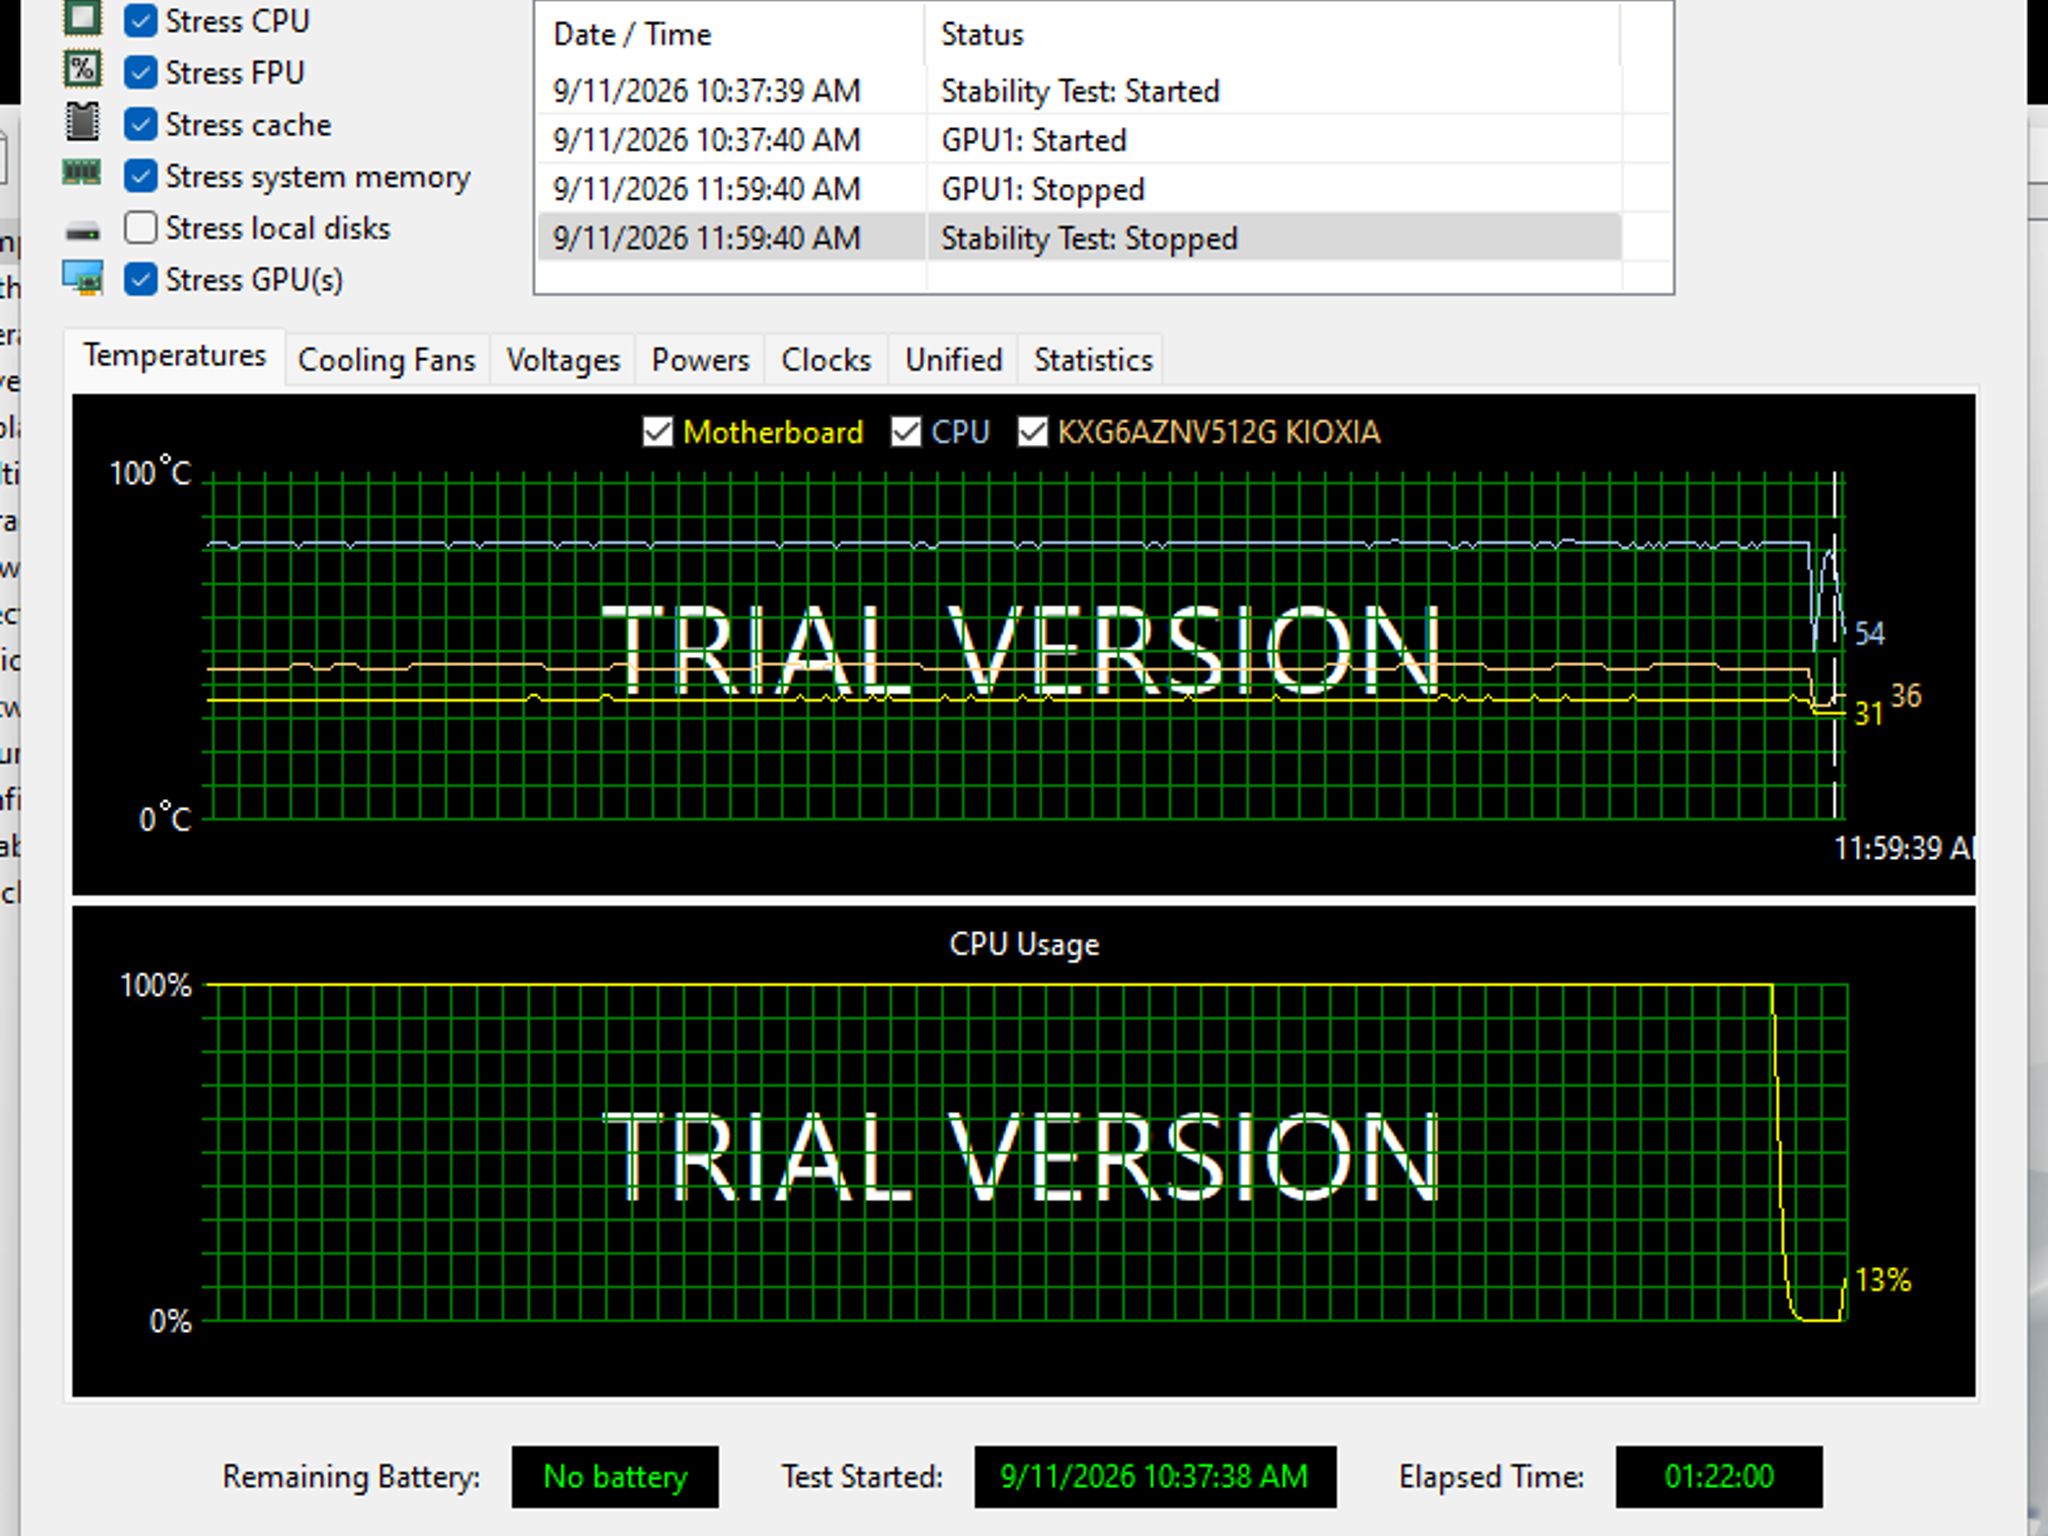This screenshot has width=2048, height=1536.
Task: Click the Status column header
Action: (x=1272, y=34)
